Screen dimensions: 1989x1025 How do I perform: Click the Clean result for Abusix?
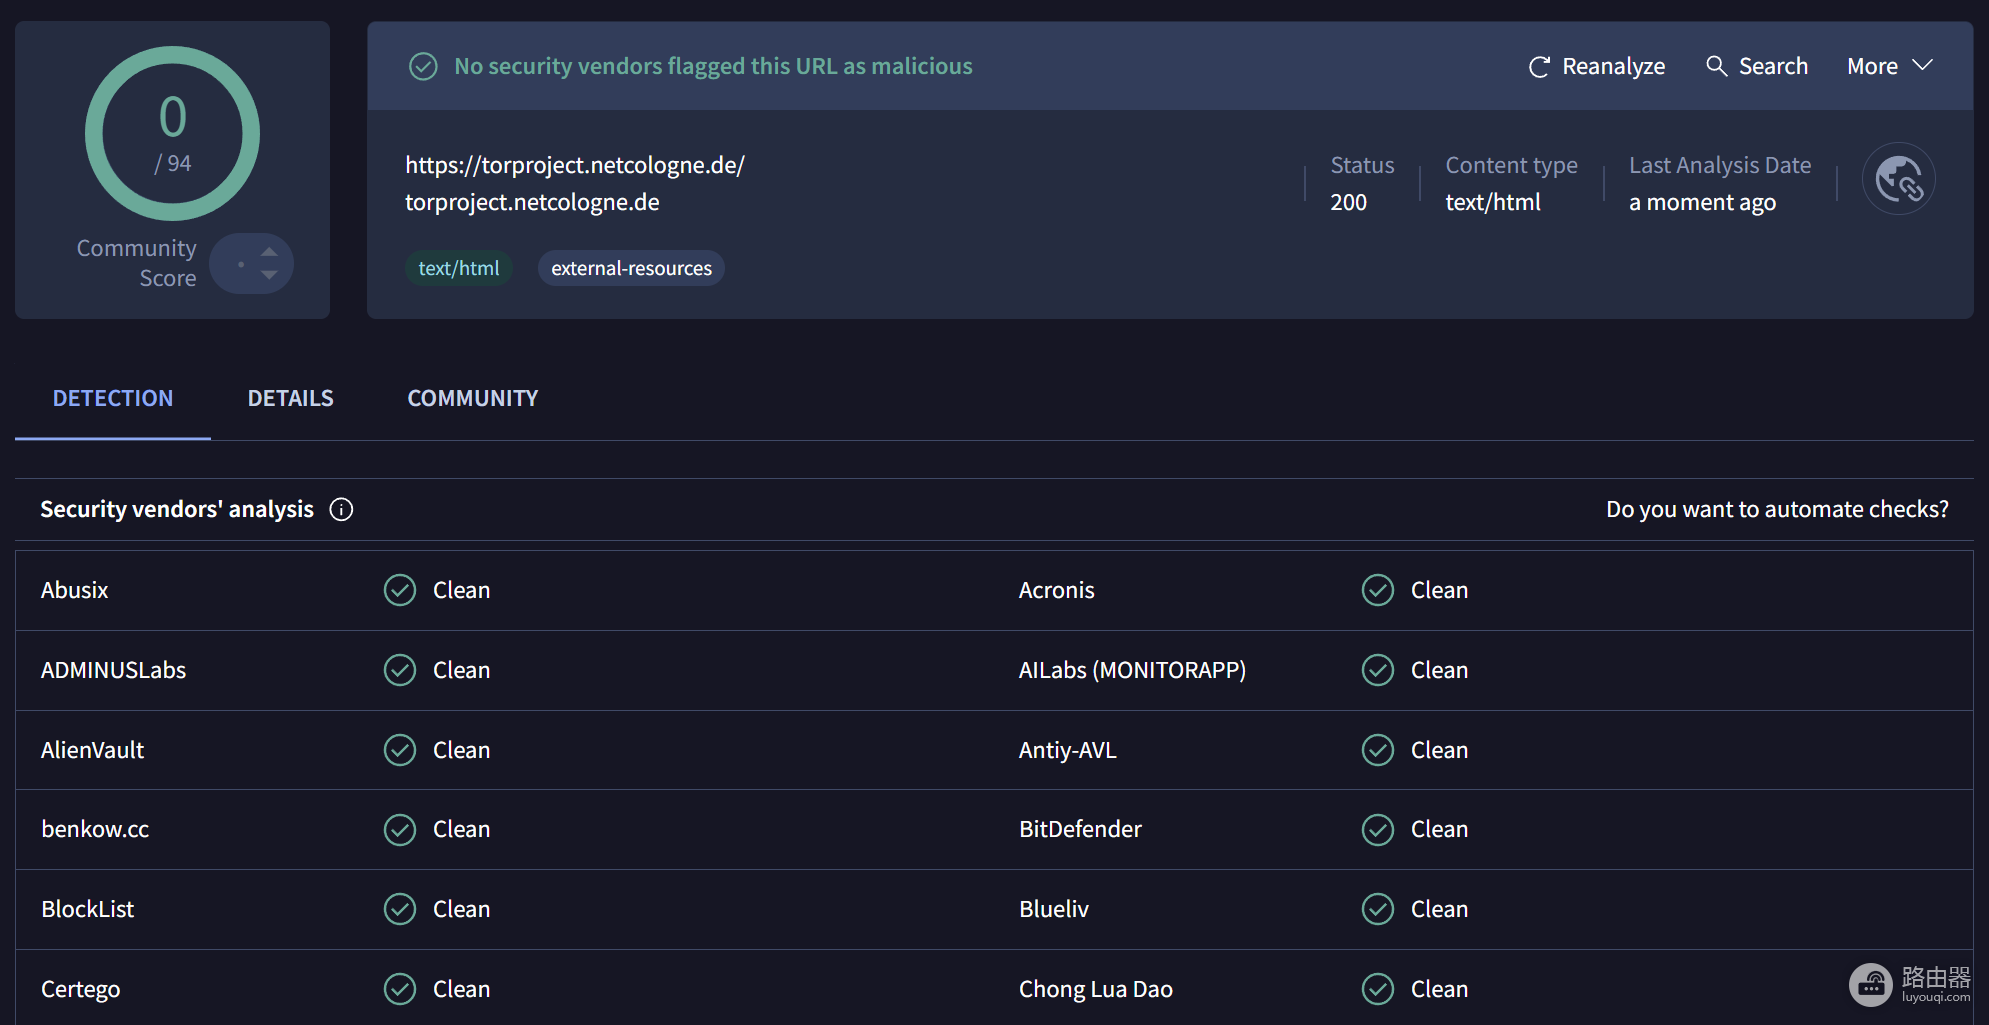461,590
